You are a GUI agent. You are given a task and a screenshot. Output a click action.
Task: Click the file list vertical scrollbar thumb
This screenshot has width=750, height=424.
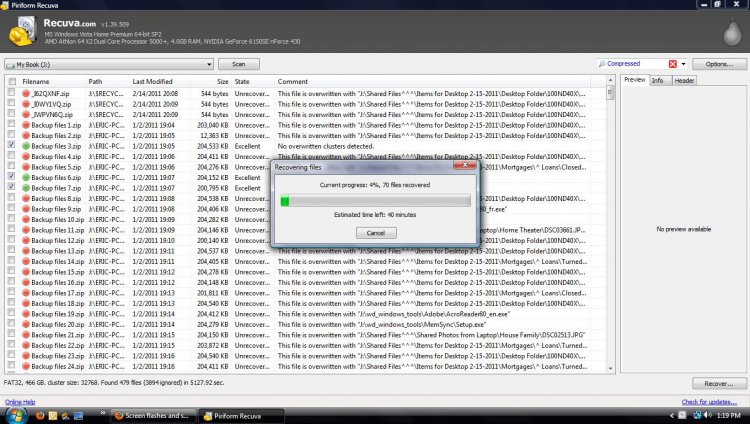click(x=610, y=92)
